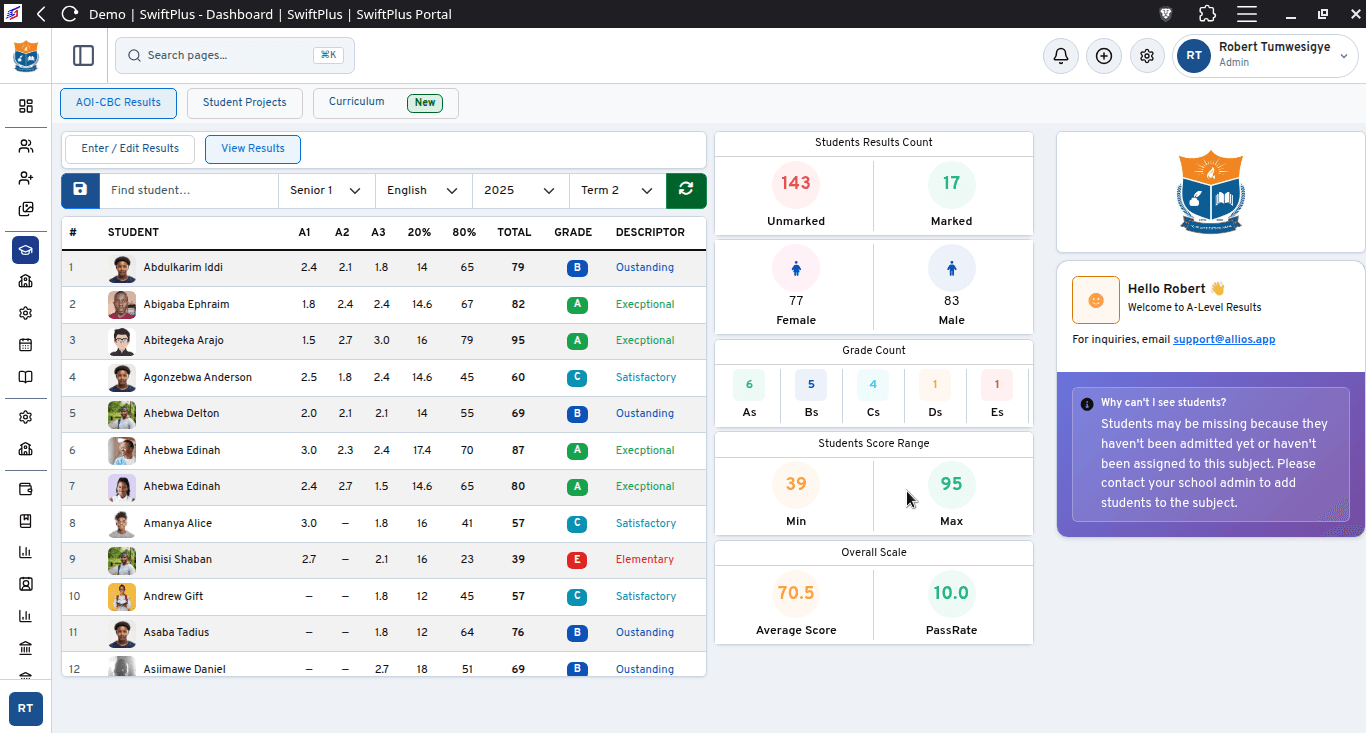Expand the Senior 1 class dropdown
Viewport: 1366px width, 733px height.
click(x=326, y=190)
